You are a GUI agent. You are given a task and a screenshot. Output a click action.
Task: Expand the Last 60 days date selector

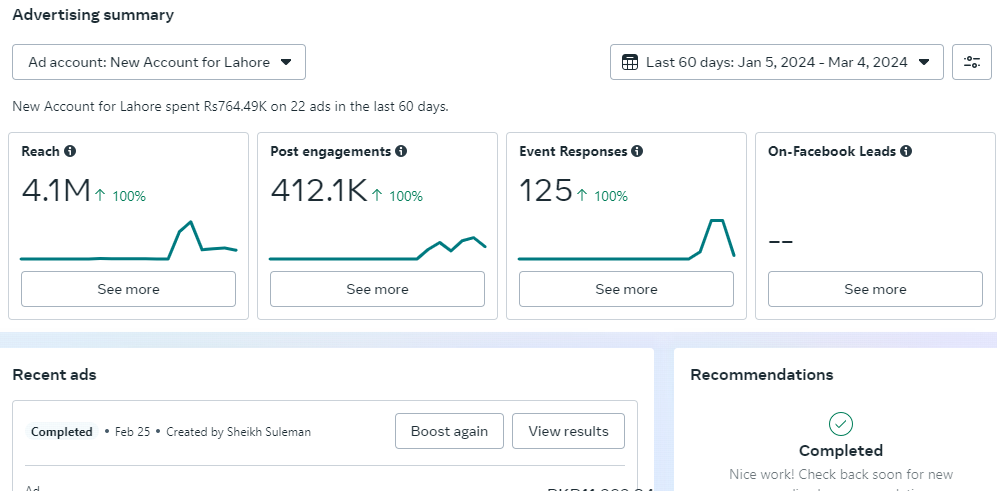tap(776, 62)
